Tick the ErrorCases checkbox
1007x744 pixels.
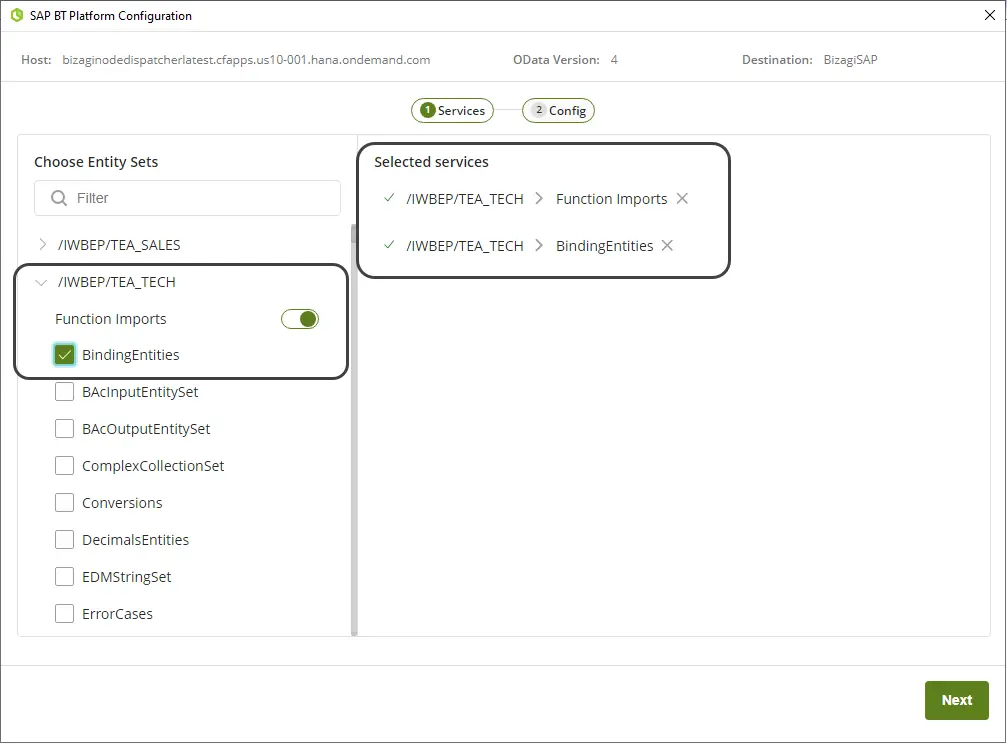click(64, 614)
